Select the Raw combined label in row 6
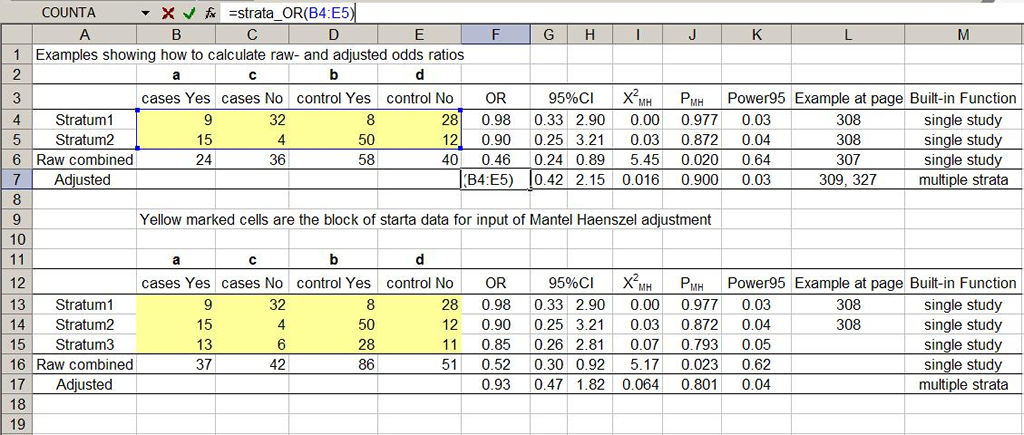The image size is (1024, 435). point(84,160)
